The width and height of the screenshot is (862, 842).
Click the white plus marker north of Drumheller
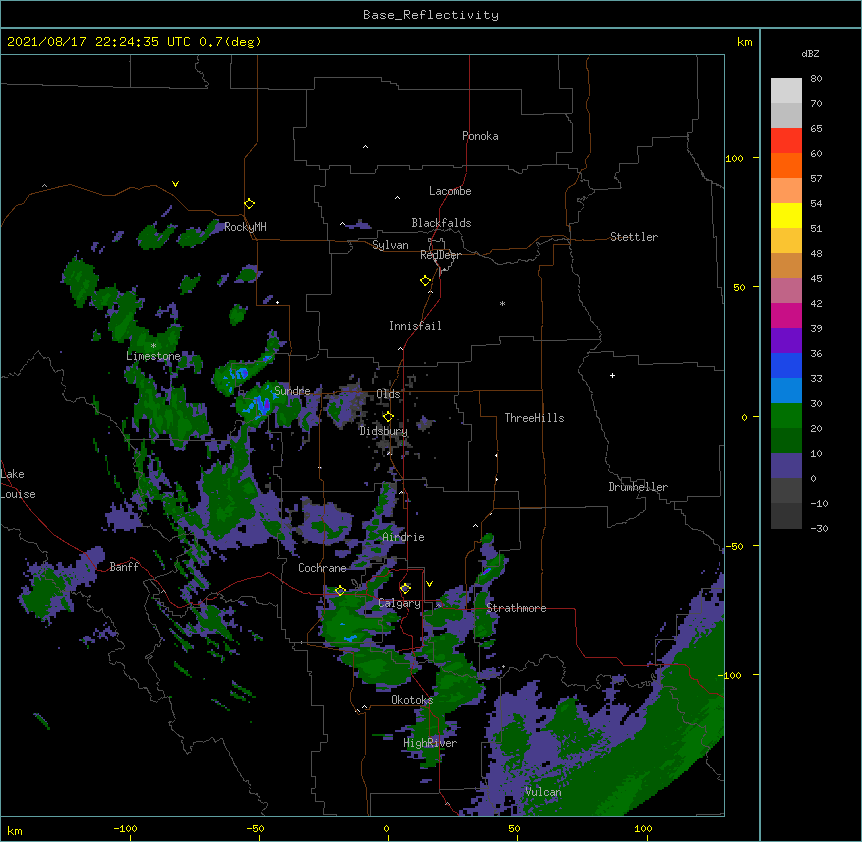612,375
